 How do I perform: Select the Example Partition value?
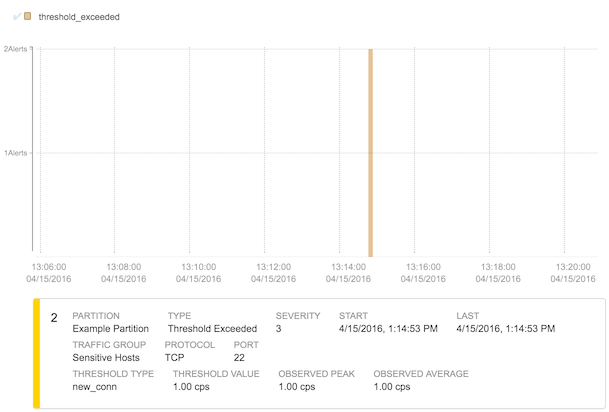pos(111,328)
